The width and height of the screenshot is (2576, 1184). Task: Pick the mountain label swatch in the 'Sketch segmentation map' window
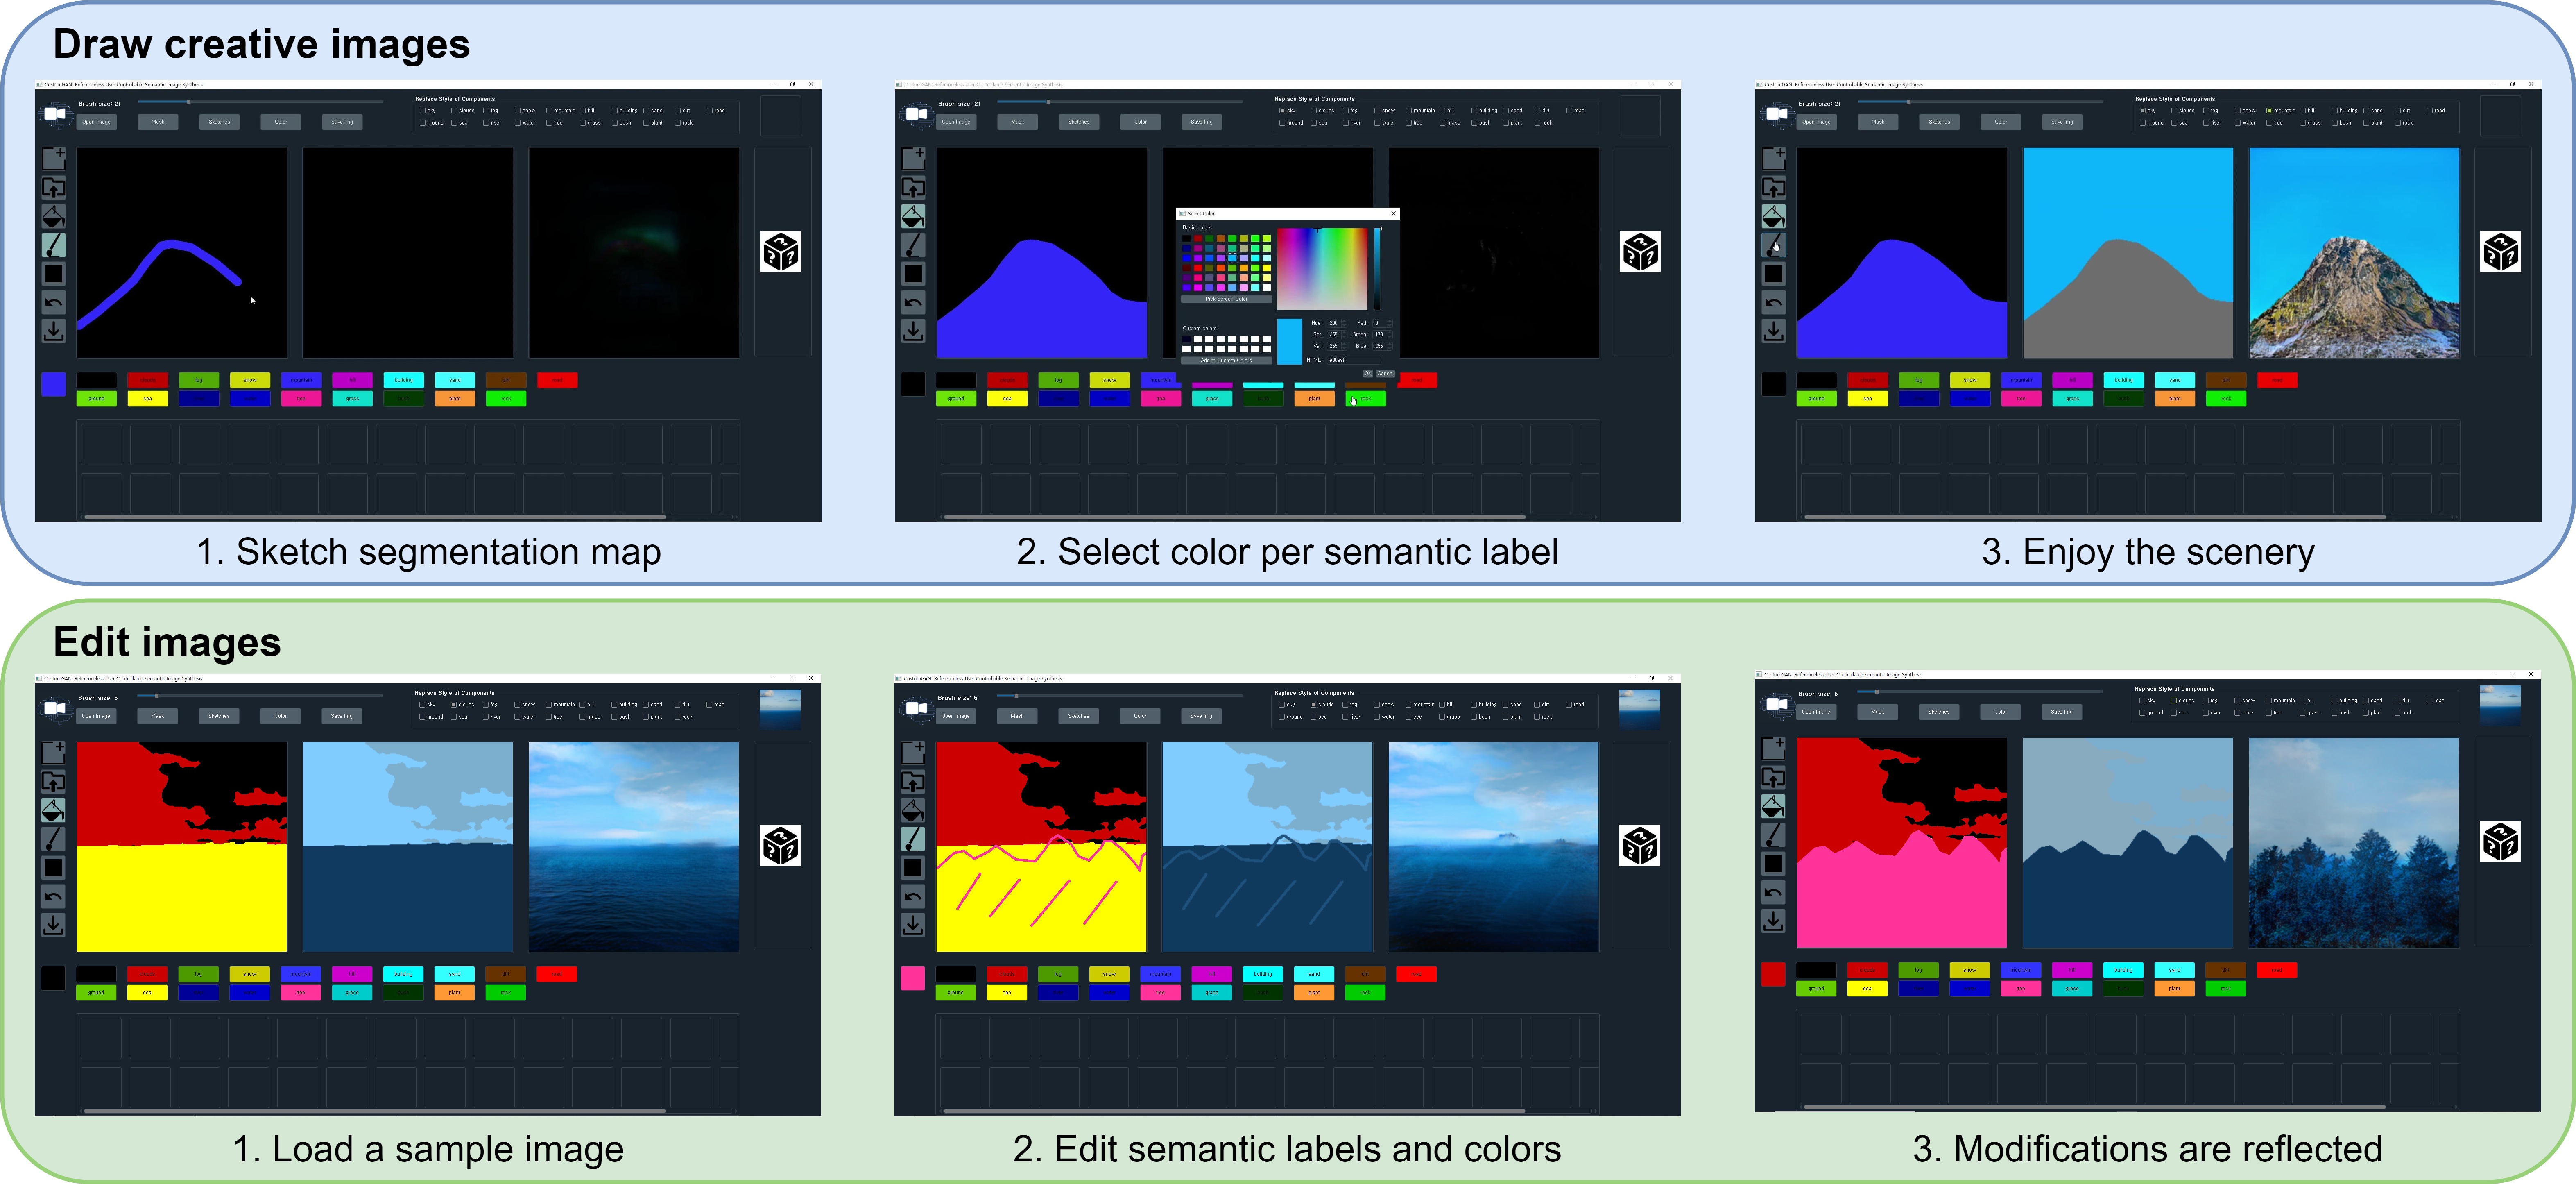point(301,380)
